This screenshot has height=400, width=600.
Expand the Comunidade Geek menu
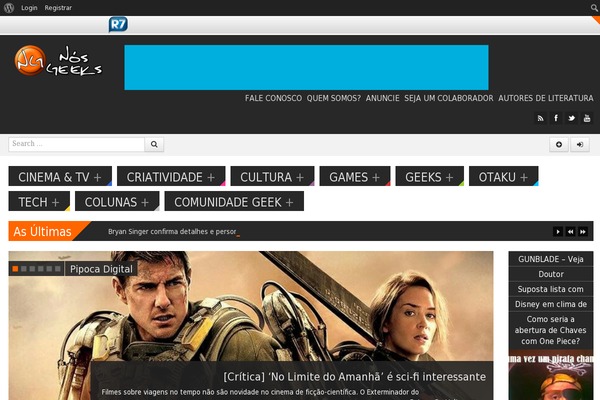click(x=234, y=201)
